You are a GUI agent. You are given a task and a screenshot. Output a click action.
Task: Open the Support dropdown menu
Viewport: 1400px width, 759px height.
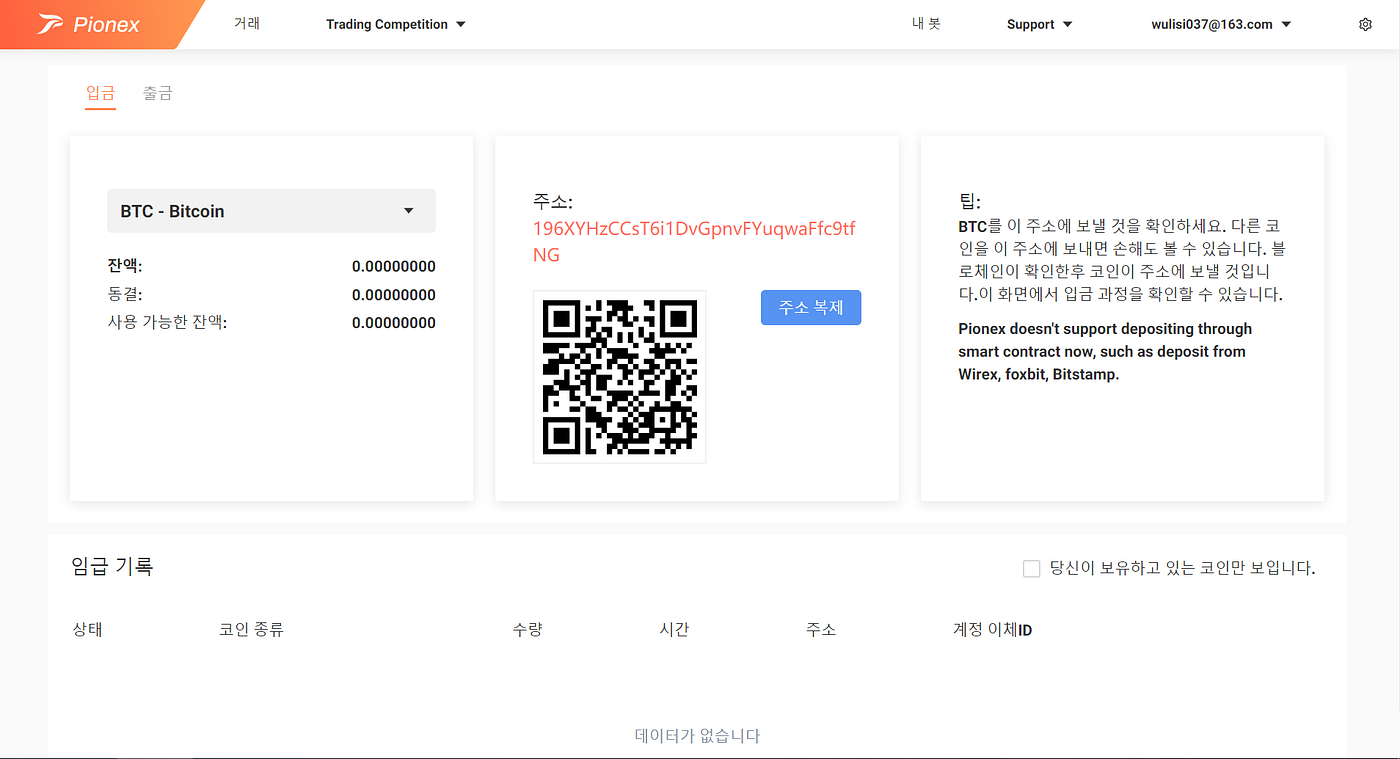click(1040, 24)
